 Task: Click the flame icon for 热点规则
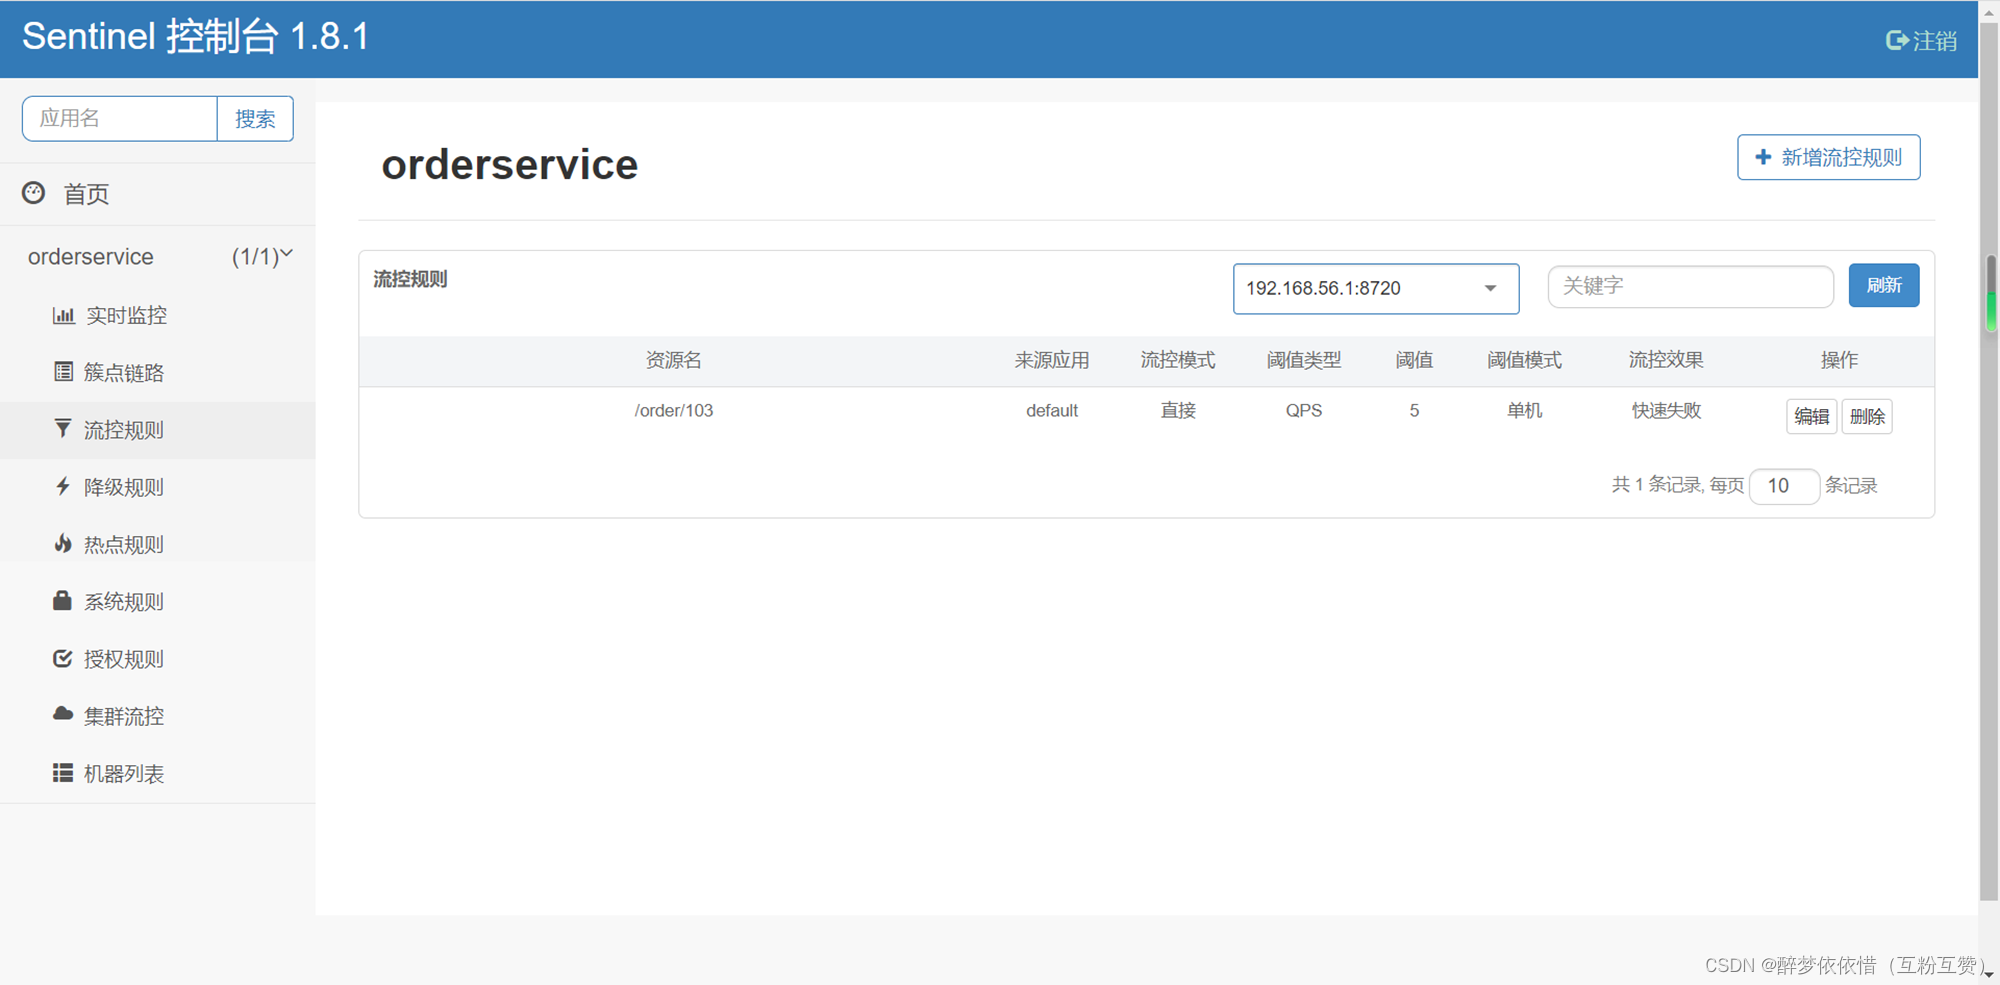point(63,543)
